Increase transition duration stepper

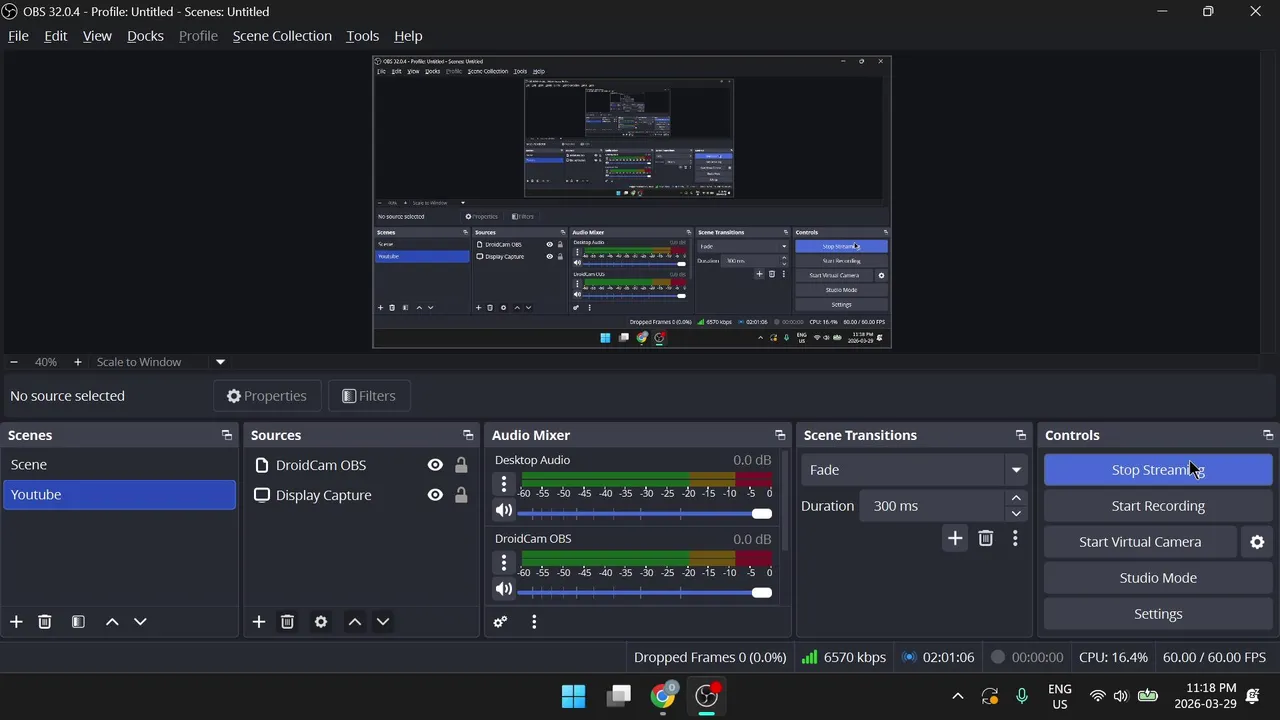1016,498
